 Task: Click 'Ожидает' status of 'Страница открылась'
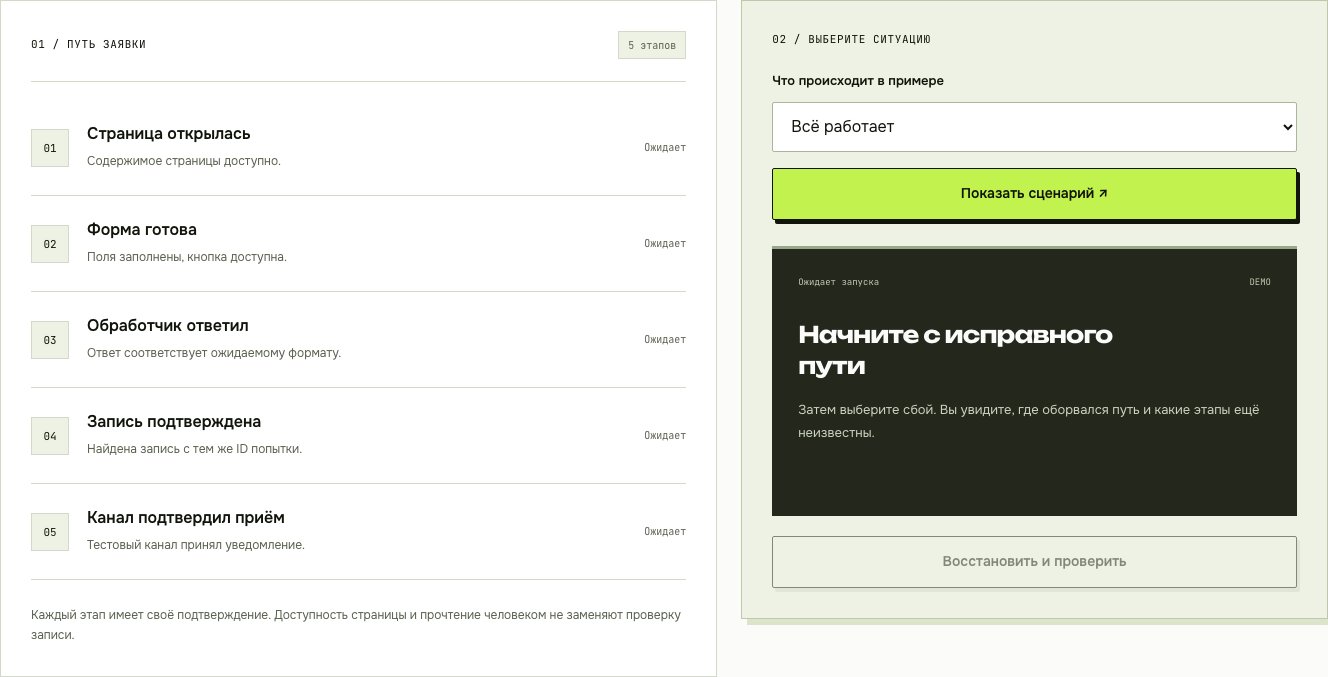pyautogui.click(x=665, y=148)
